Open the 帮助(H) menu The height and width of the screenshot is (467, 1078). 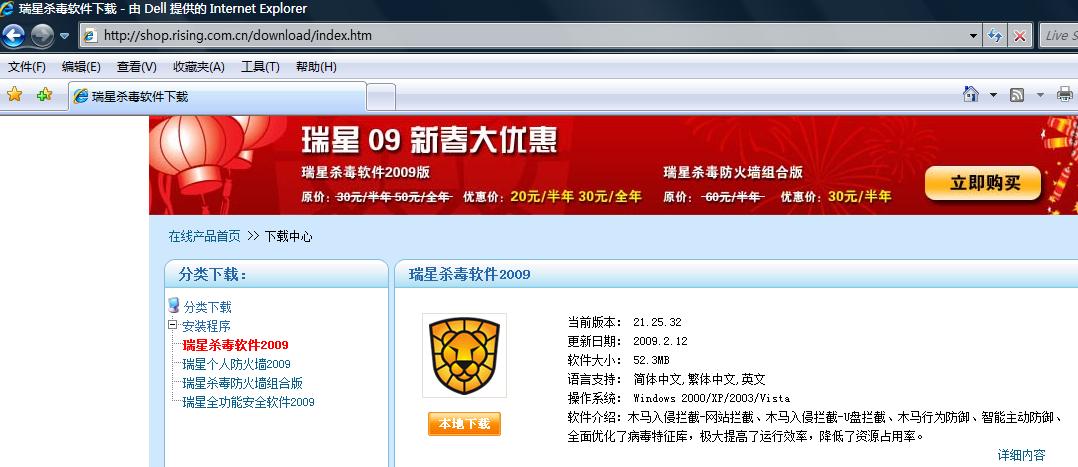pos(316,67)
